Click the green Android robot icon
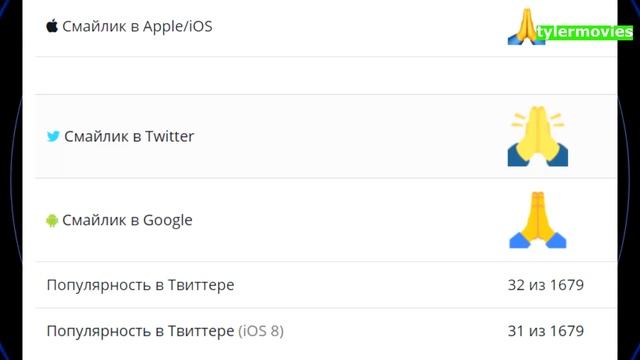 click(x=52, y=220)
